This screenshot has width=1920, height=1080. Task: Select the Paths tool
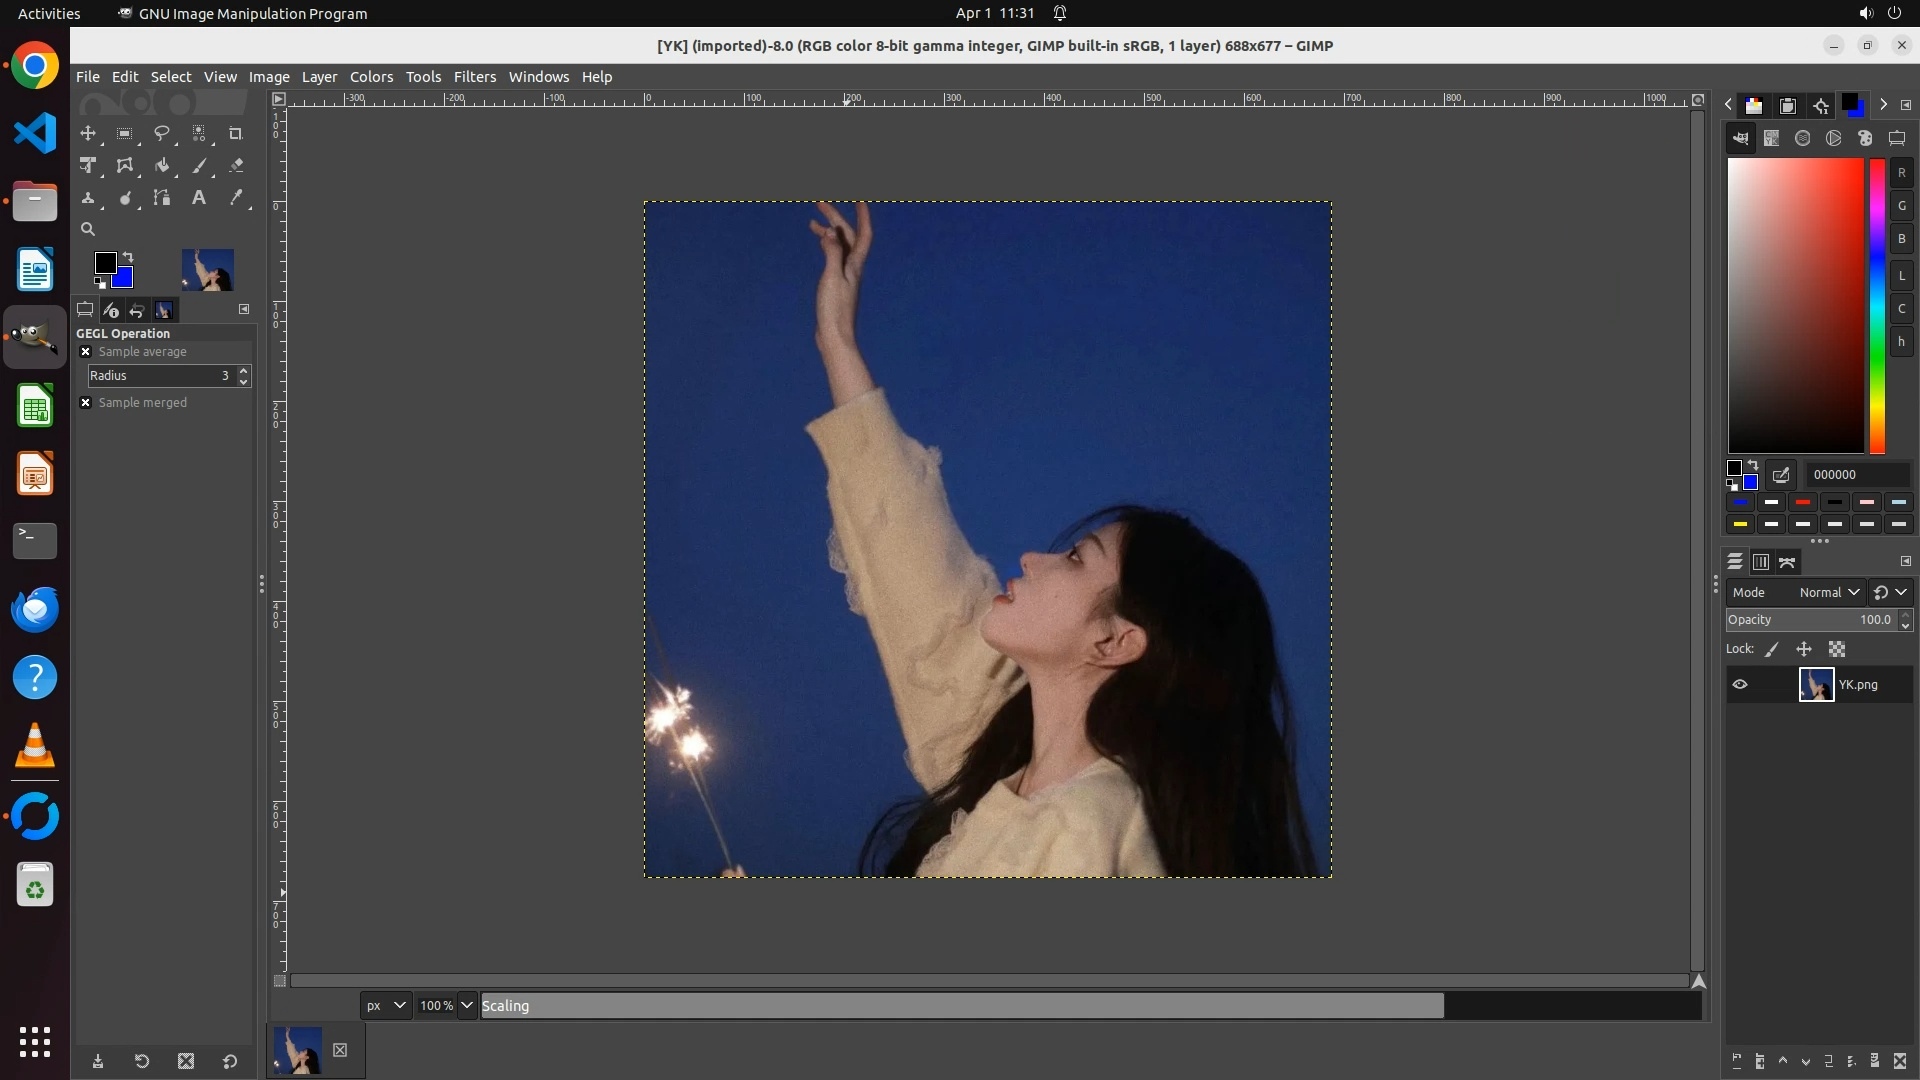161,198
